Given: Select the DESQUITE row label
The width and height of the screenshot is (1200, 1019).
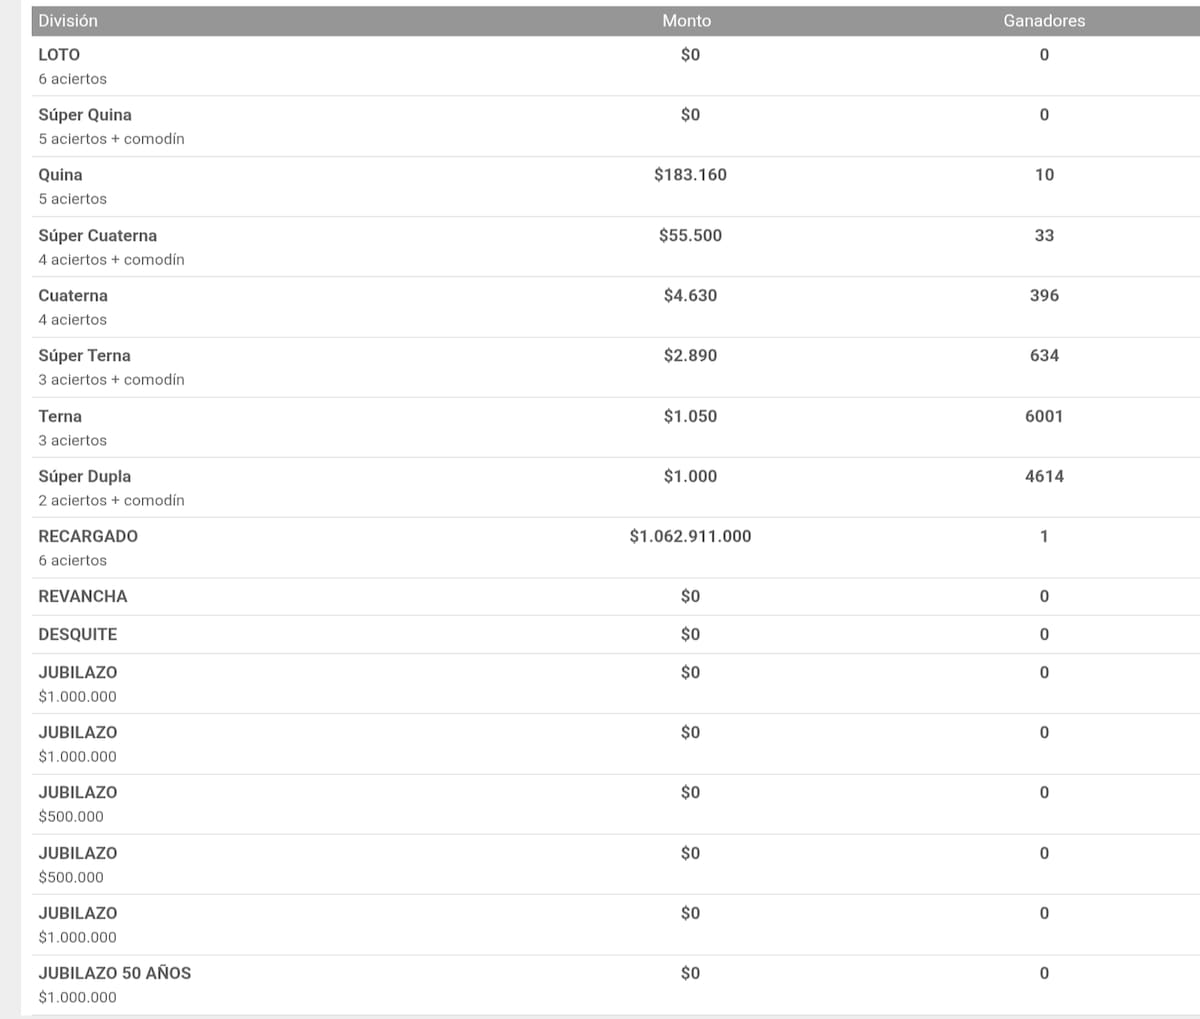Looking at the screenshot, I should point(78,634).
